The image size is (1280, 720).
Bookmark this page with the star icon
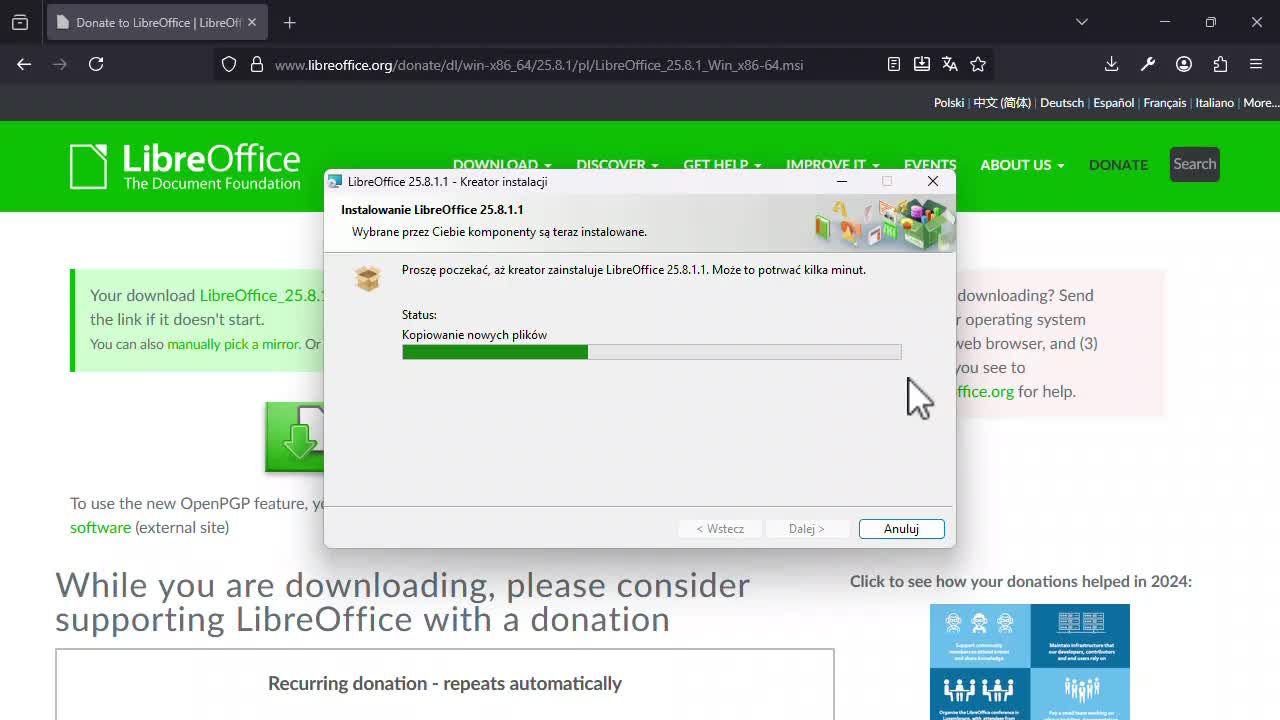[x=978, y=64]
